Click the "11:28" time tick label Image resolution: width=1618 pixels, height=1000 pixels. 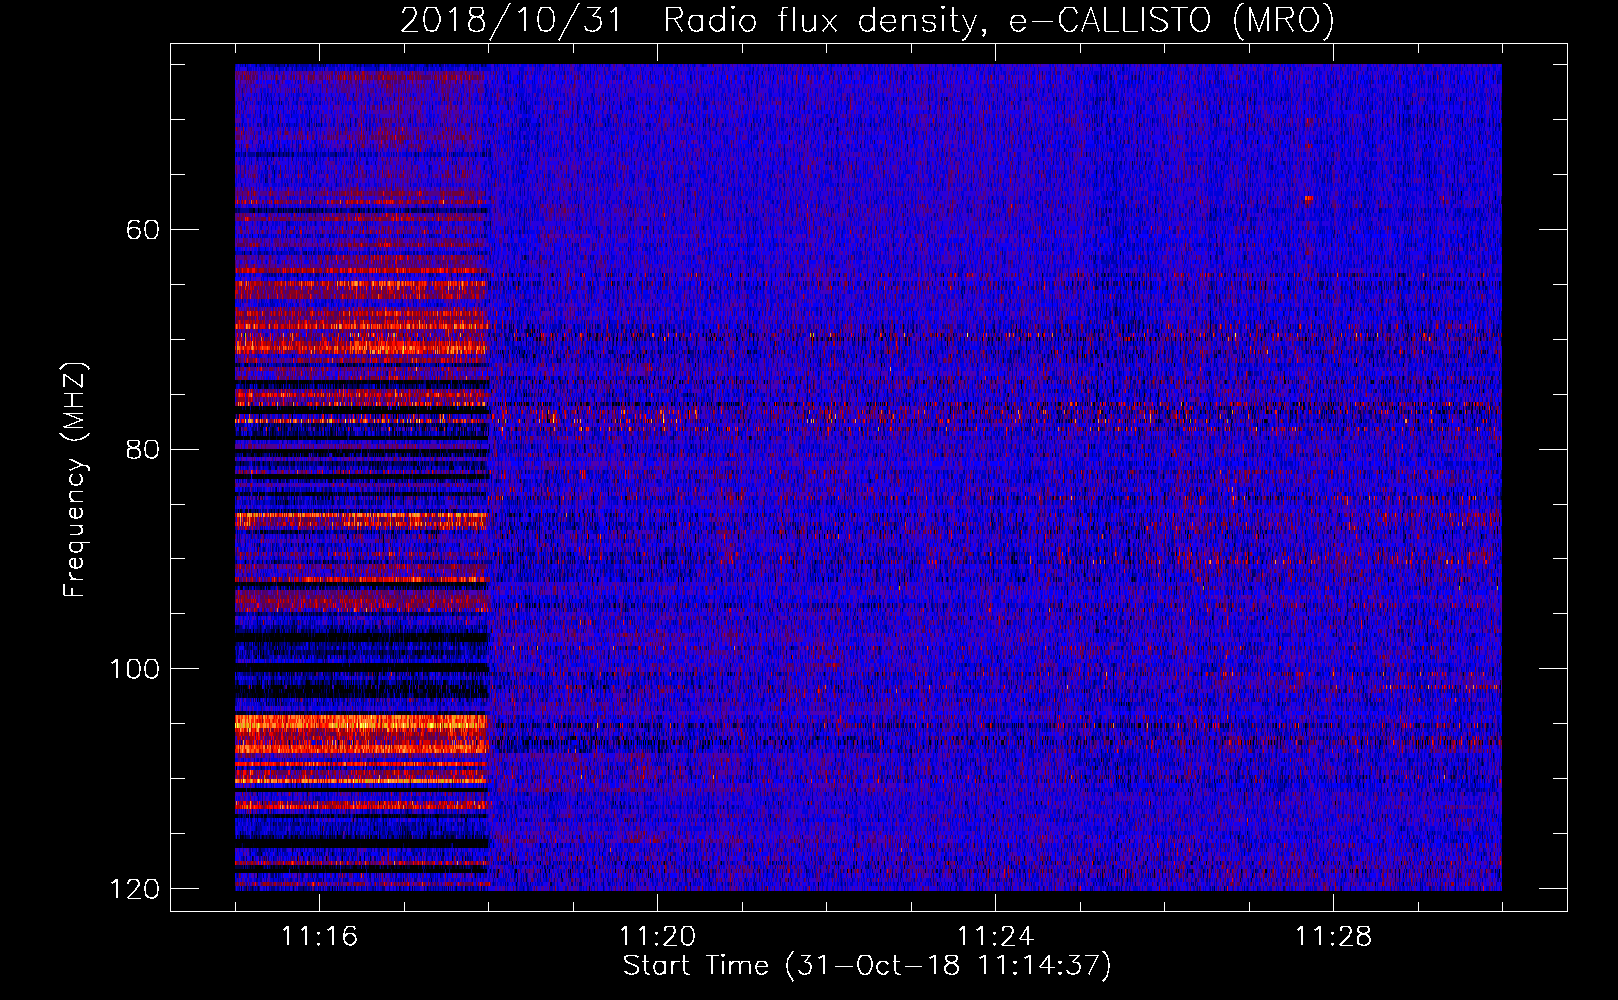point(1333,937)
